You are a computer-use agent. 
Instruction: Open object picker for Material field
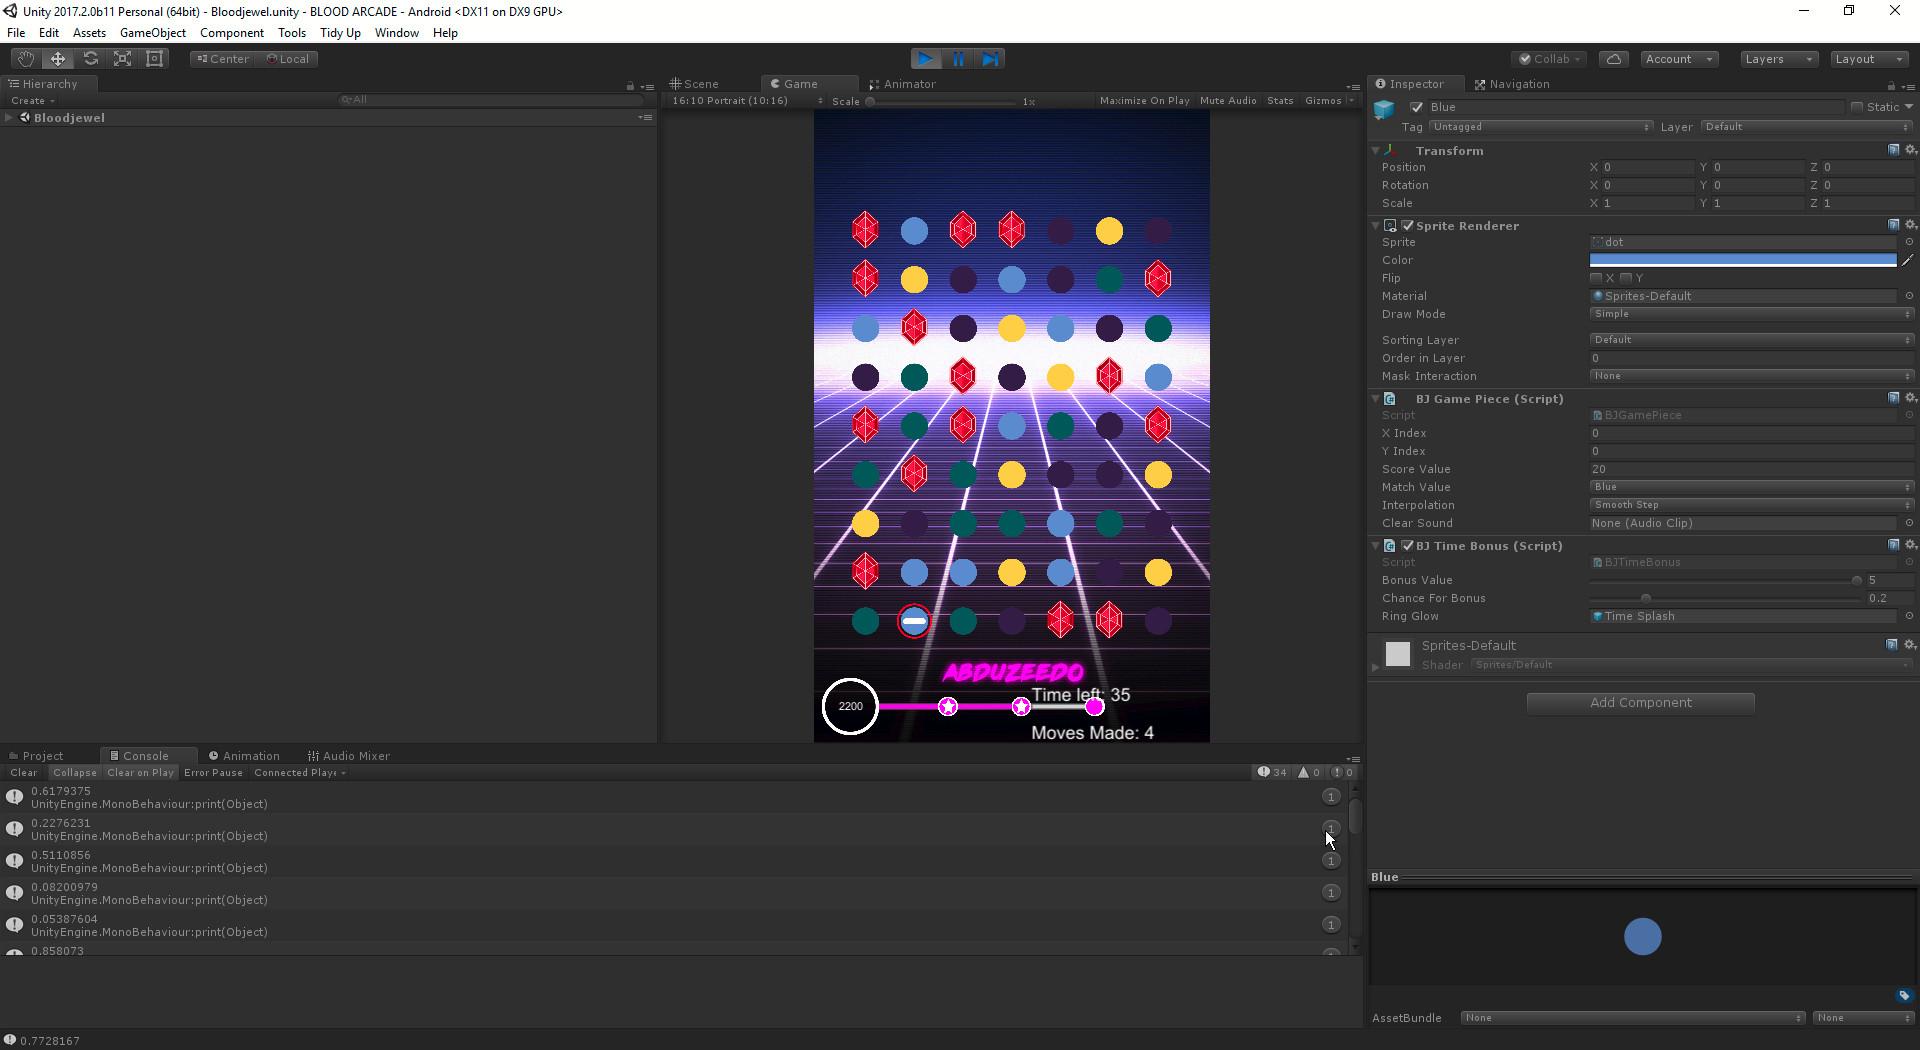click(x=1909, y=296)
